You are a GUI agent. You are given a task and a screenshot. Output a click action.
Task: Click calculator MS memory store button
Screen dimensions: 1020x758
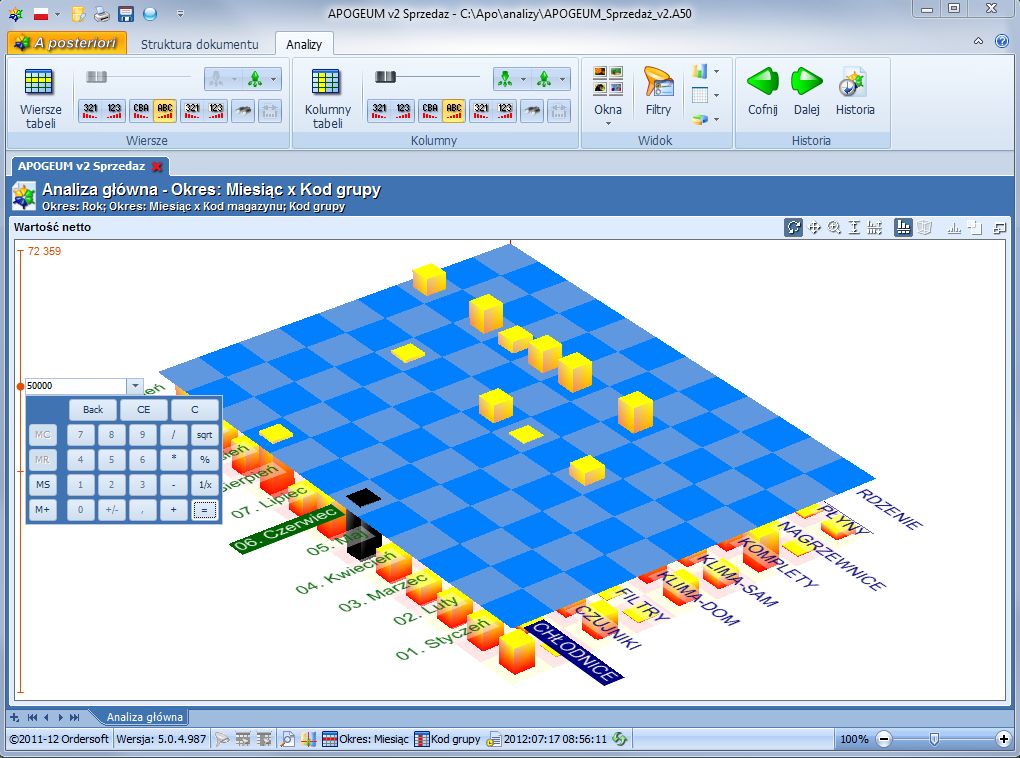(x=42, y=485)
